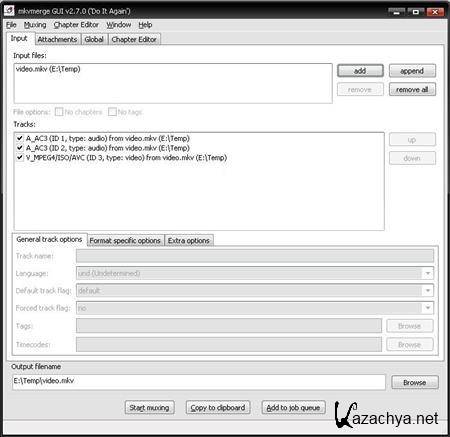Click the mkvmerge app icon in title bar
The height and width of the screenshot is (437, 450).
9,10
